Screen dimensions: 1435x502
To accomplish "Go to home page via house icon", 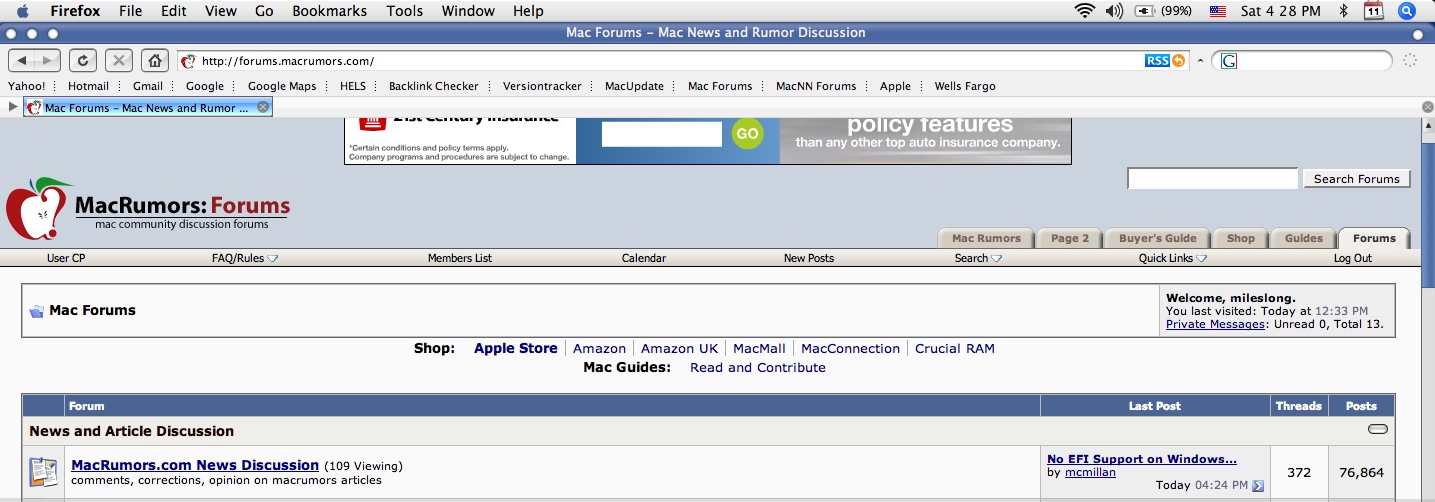I will point(154,61).
